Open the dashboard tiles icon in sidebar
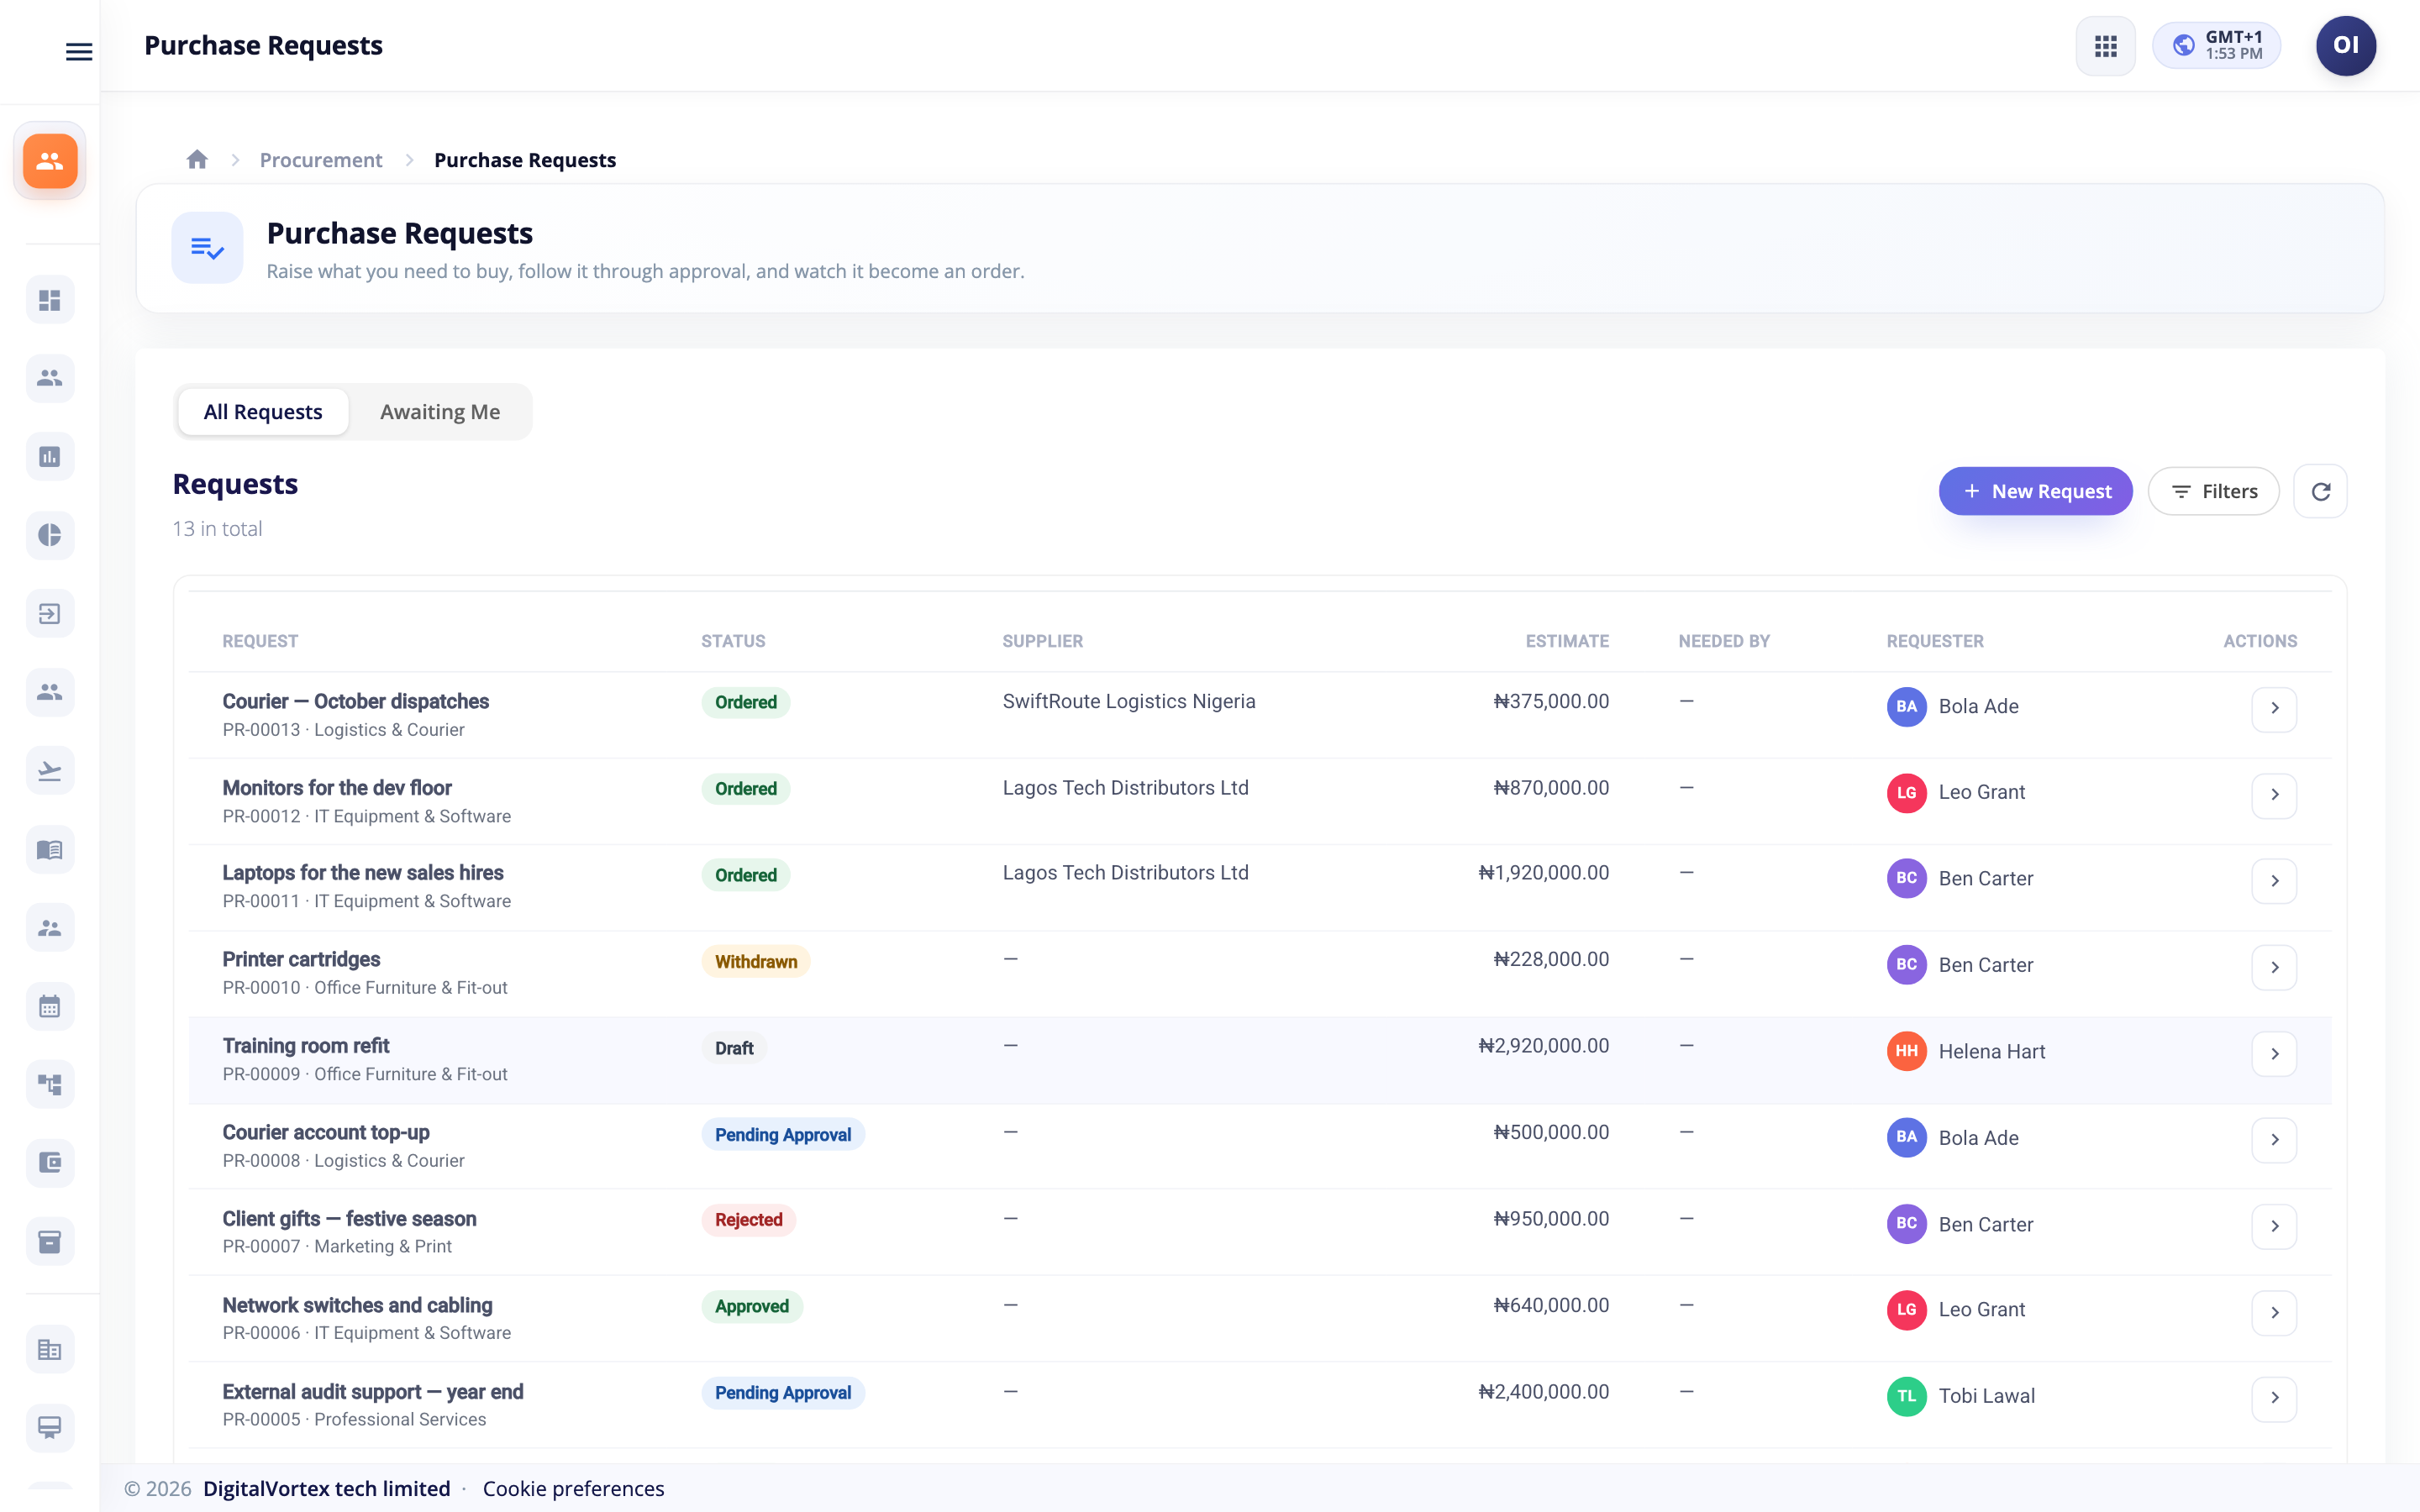This screenshot has height=1512, width=2420. click(50, 300)
